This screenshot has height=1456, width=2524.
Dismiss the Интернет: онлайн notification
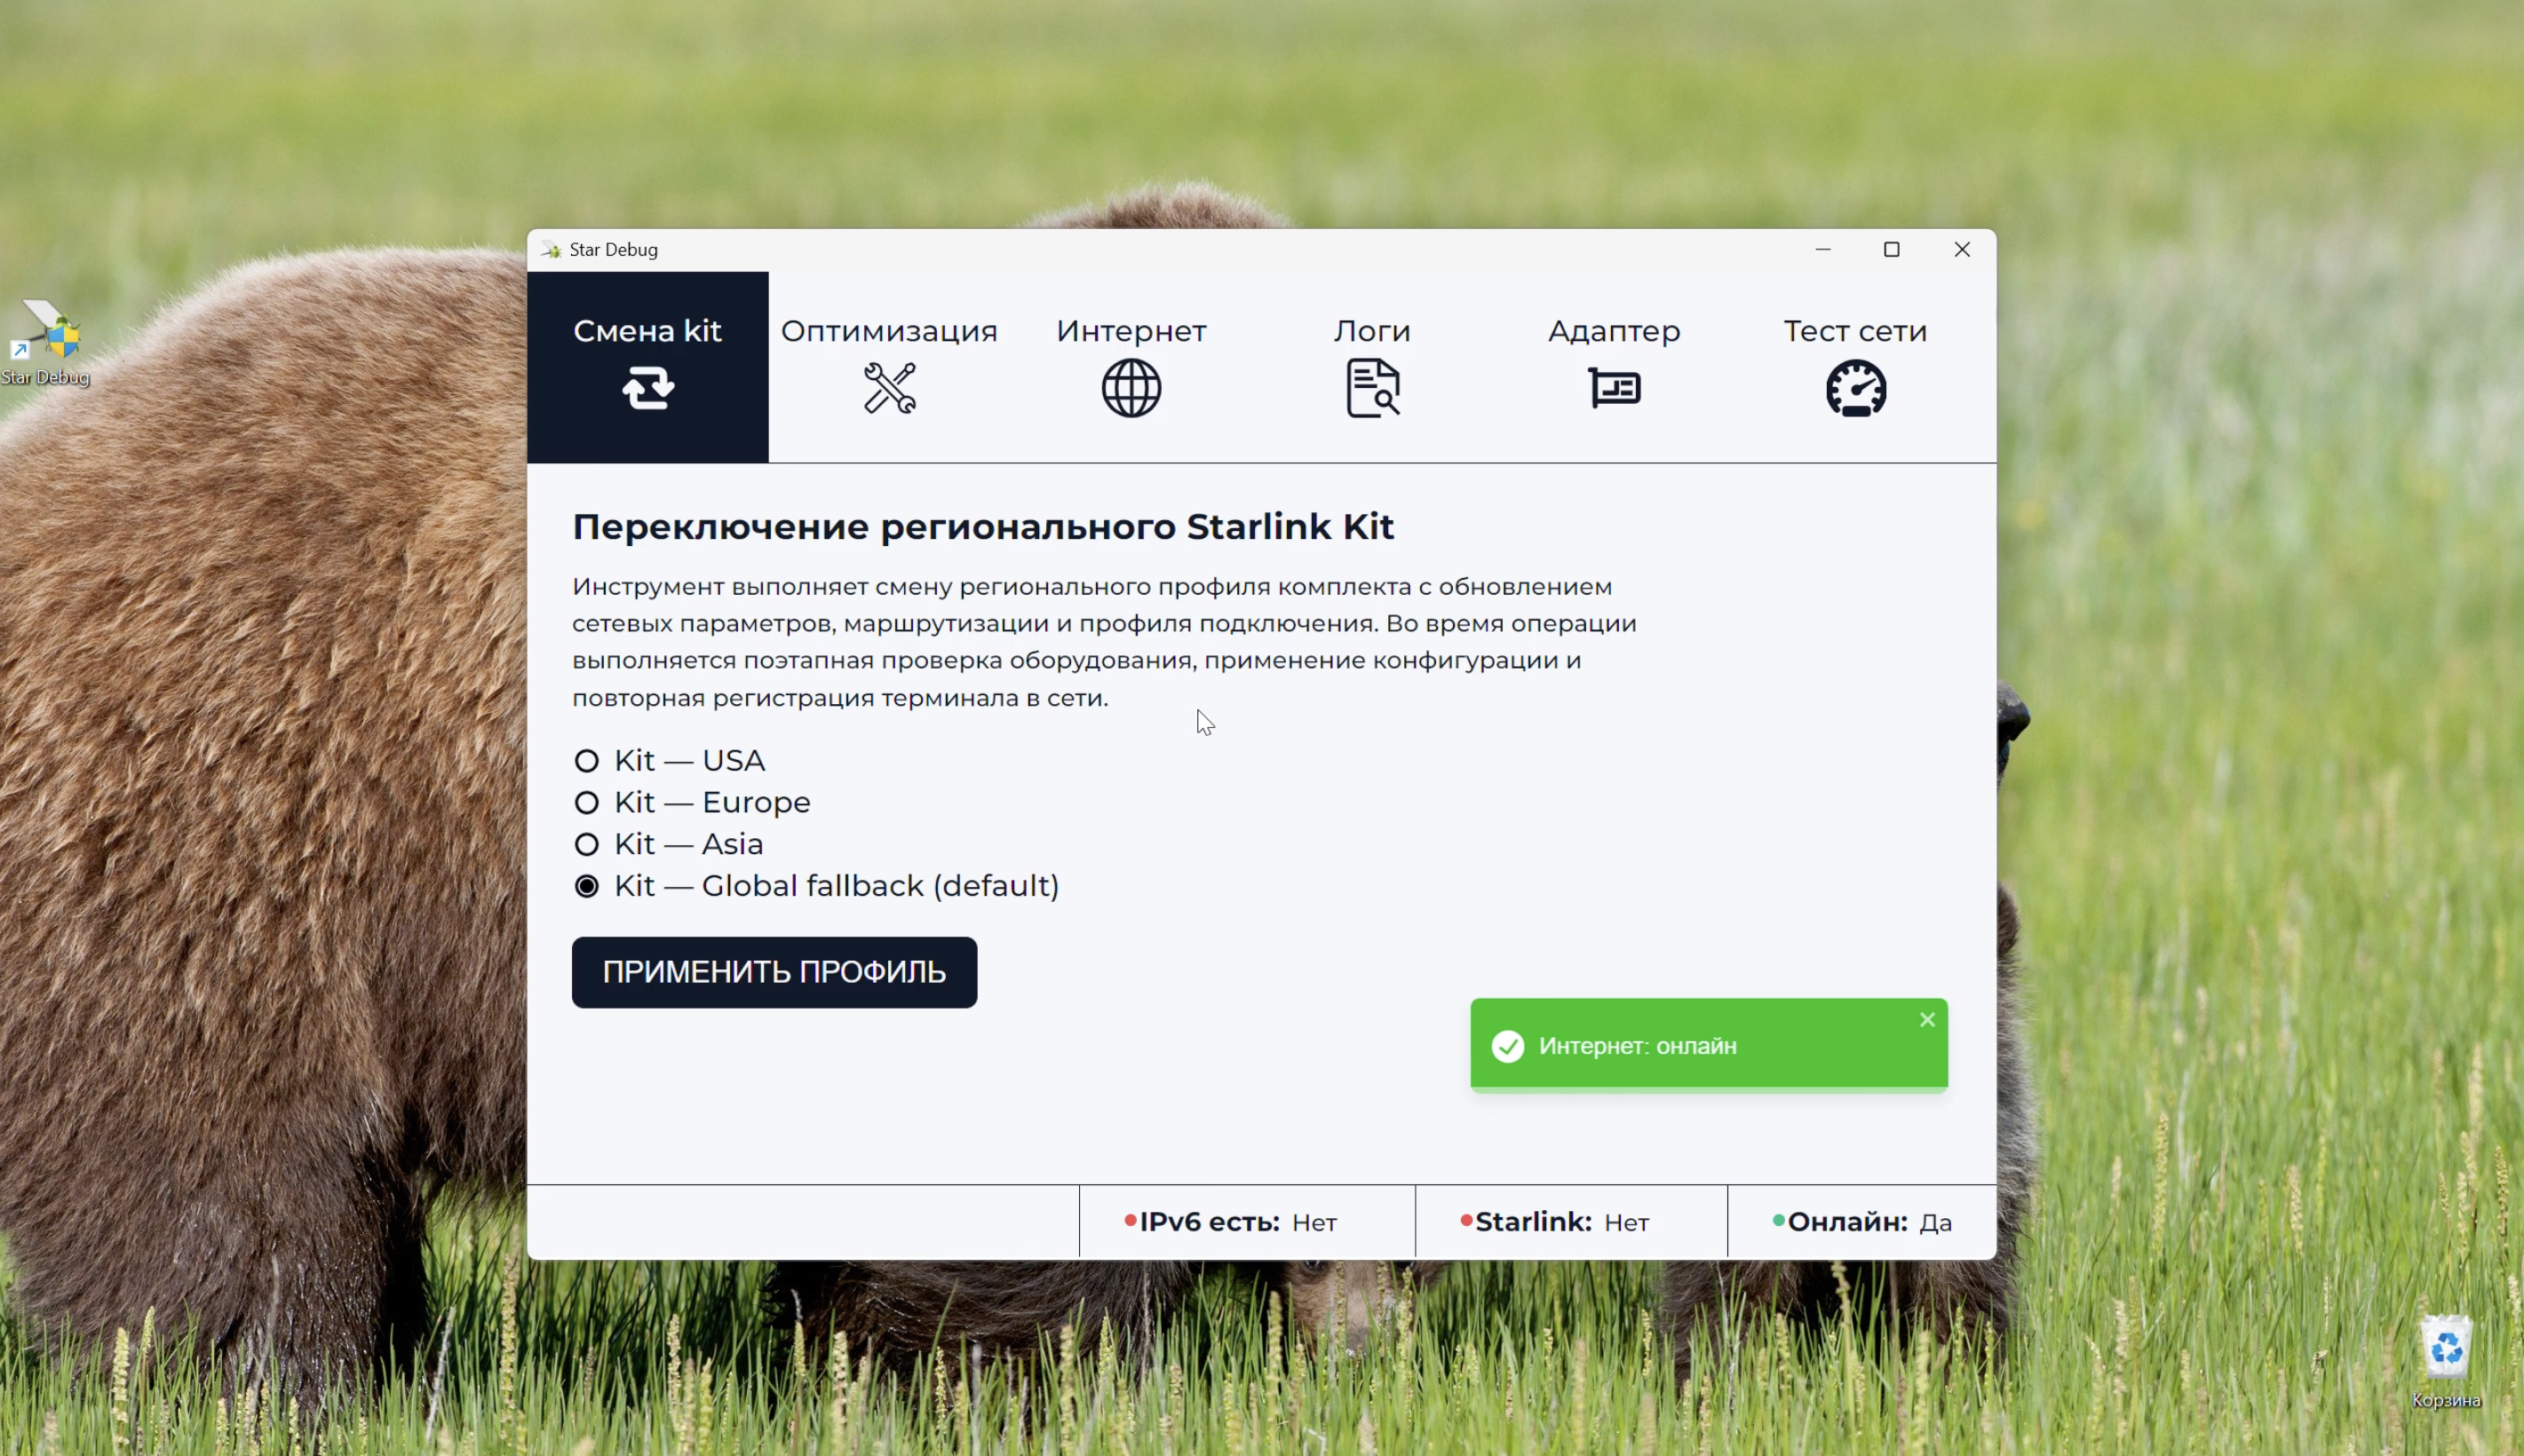(1927, 1020)
